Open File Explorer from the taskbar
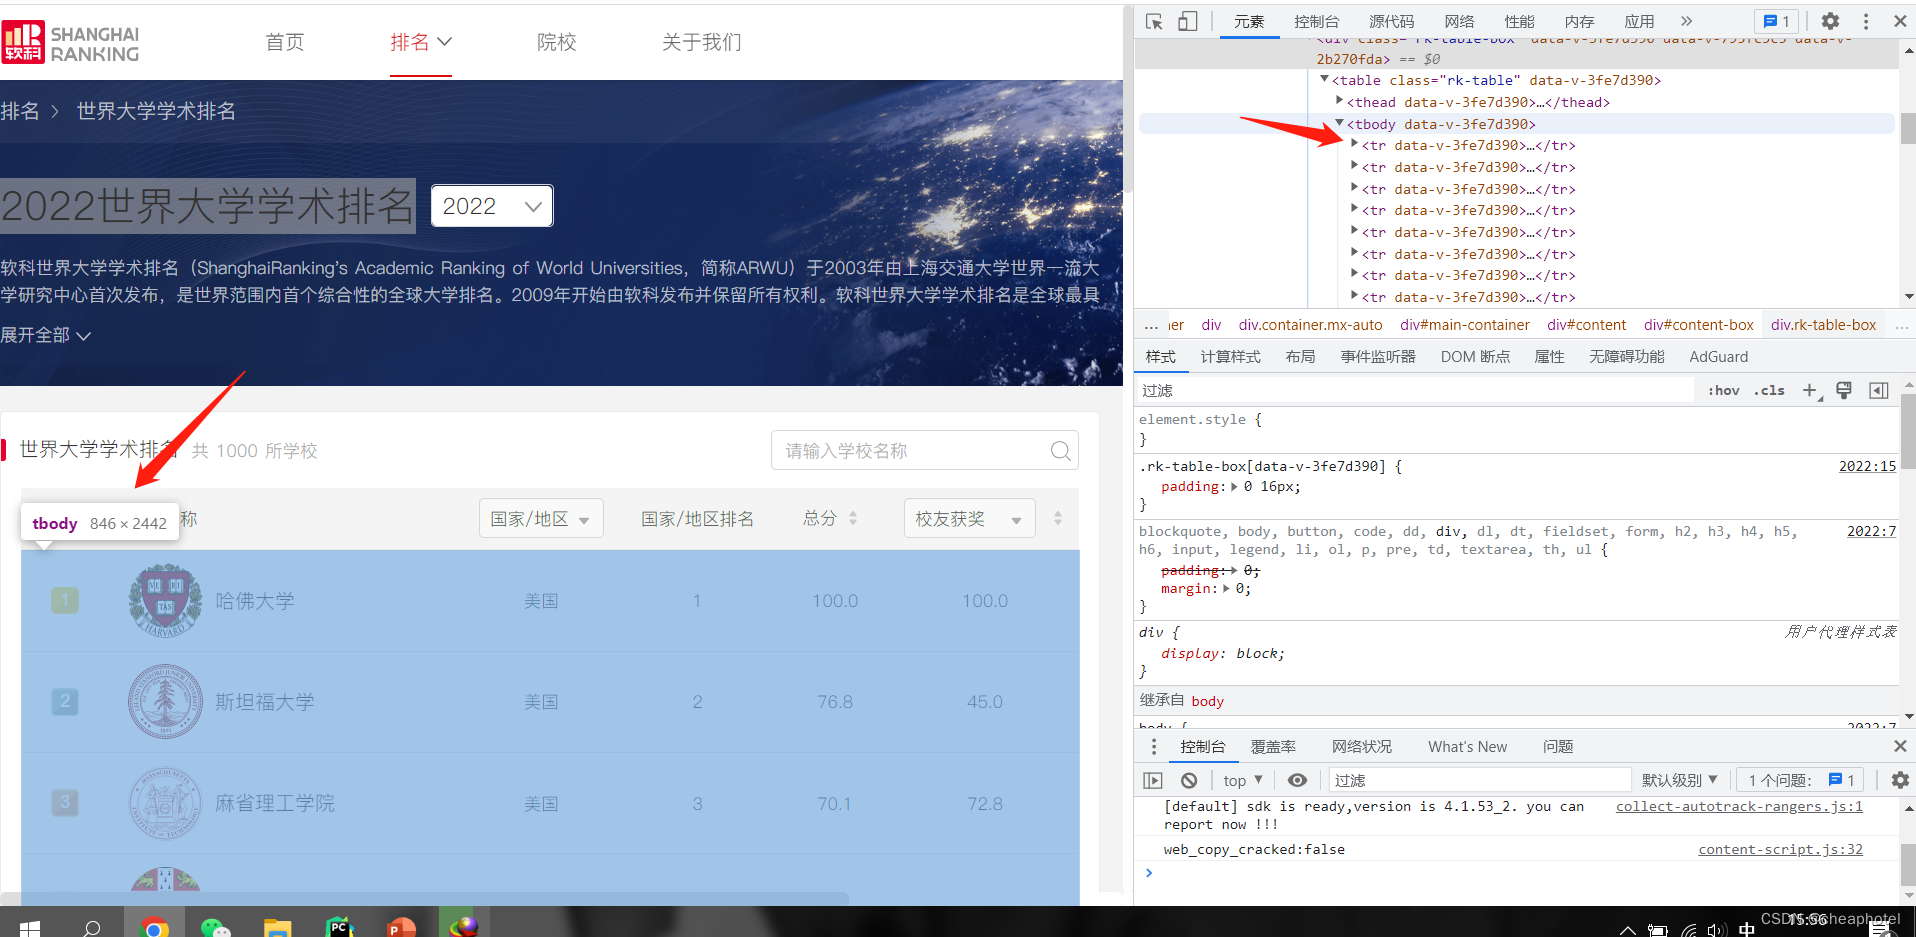 277,927
